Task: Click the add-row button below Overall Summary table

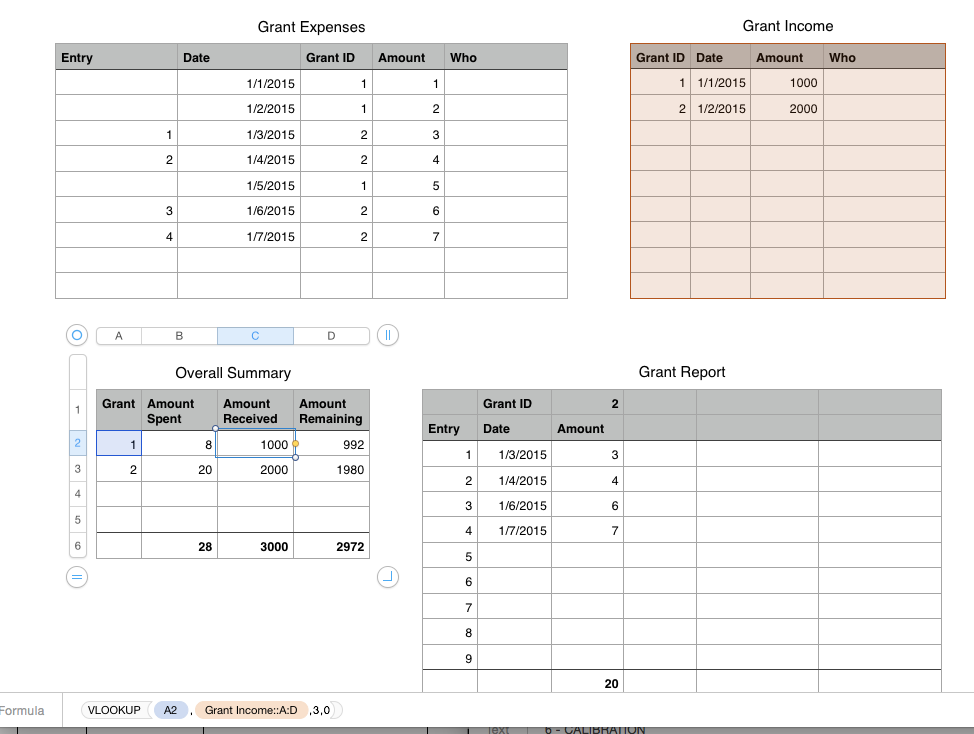Action: click(77, 577)
